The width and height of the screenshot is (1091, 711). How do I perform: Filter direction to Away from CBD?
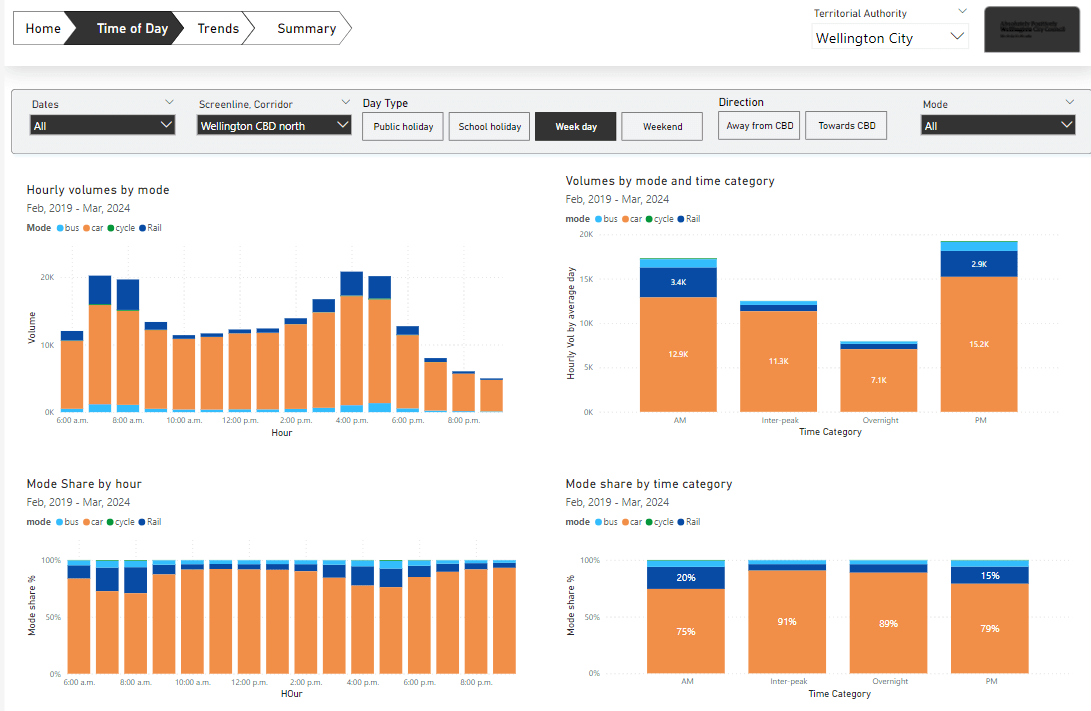[x=759, y=126]
